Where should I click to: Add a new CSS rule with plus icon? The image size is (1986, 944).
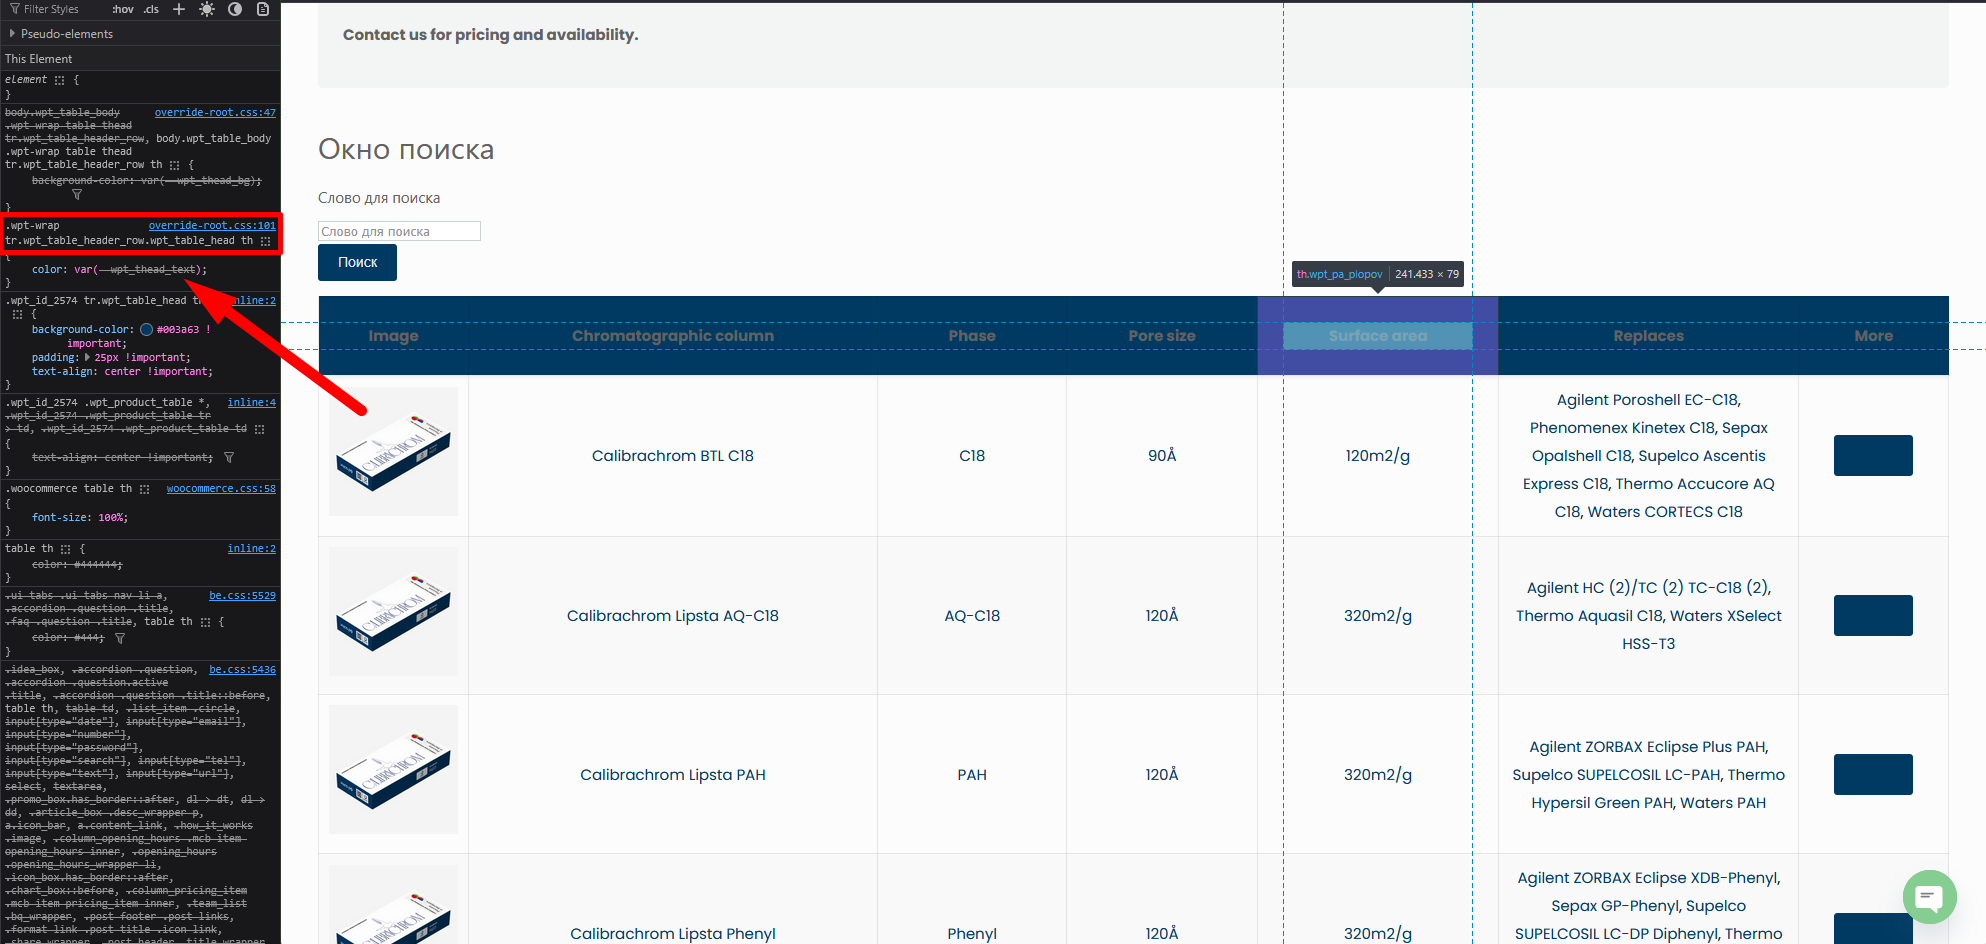click(179, 9)
